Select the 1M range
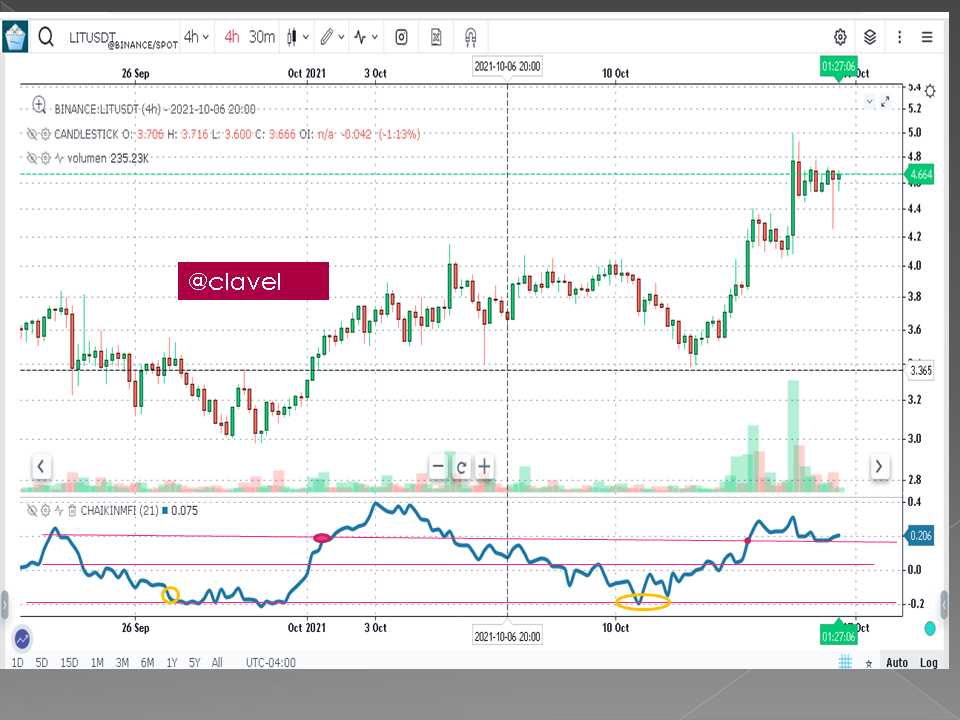The height and width of the screenshot is (720, 960). pyautogui.click(x=97, y=662)
